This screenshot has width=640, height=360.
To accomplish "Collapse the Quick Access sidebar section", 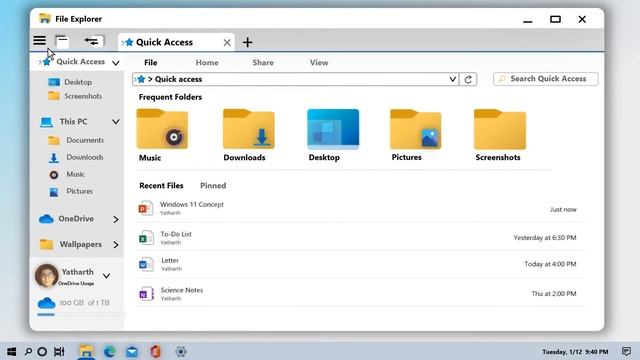I will [116, 63].
